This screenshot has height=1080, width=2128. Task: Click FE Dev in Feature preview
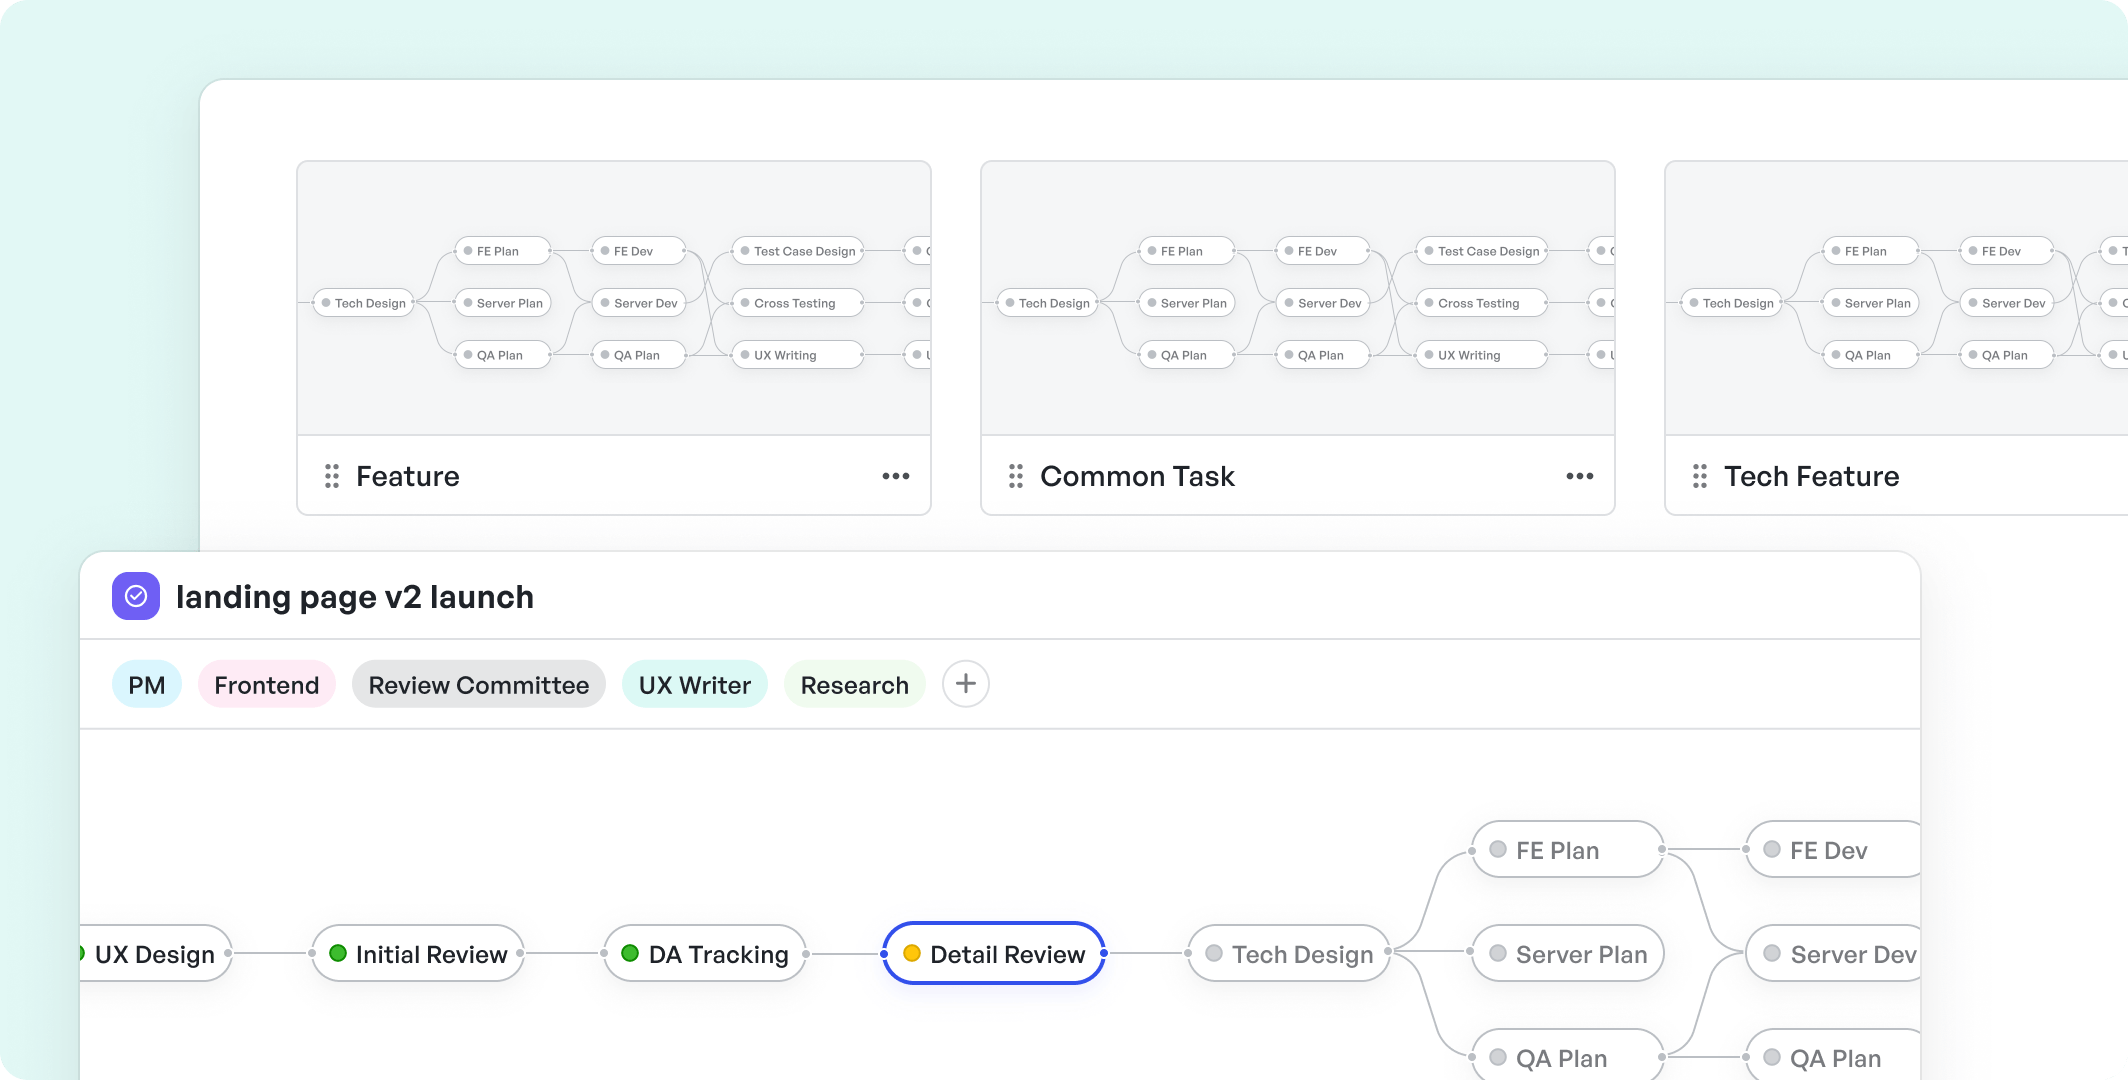tap(639, 251)
